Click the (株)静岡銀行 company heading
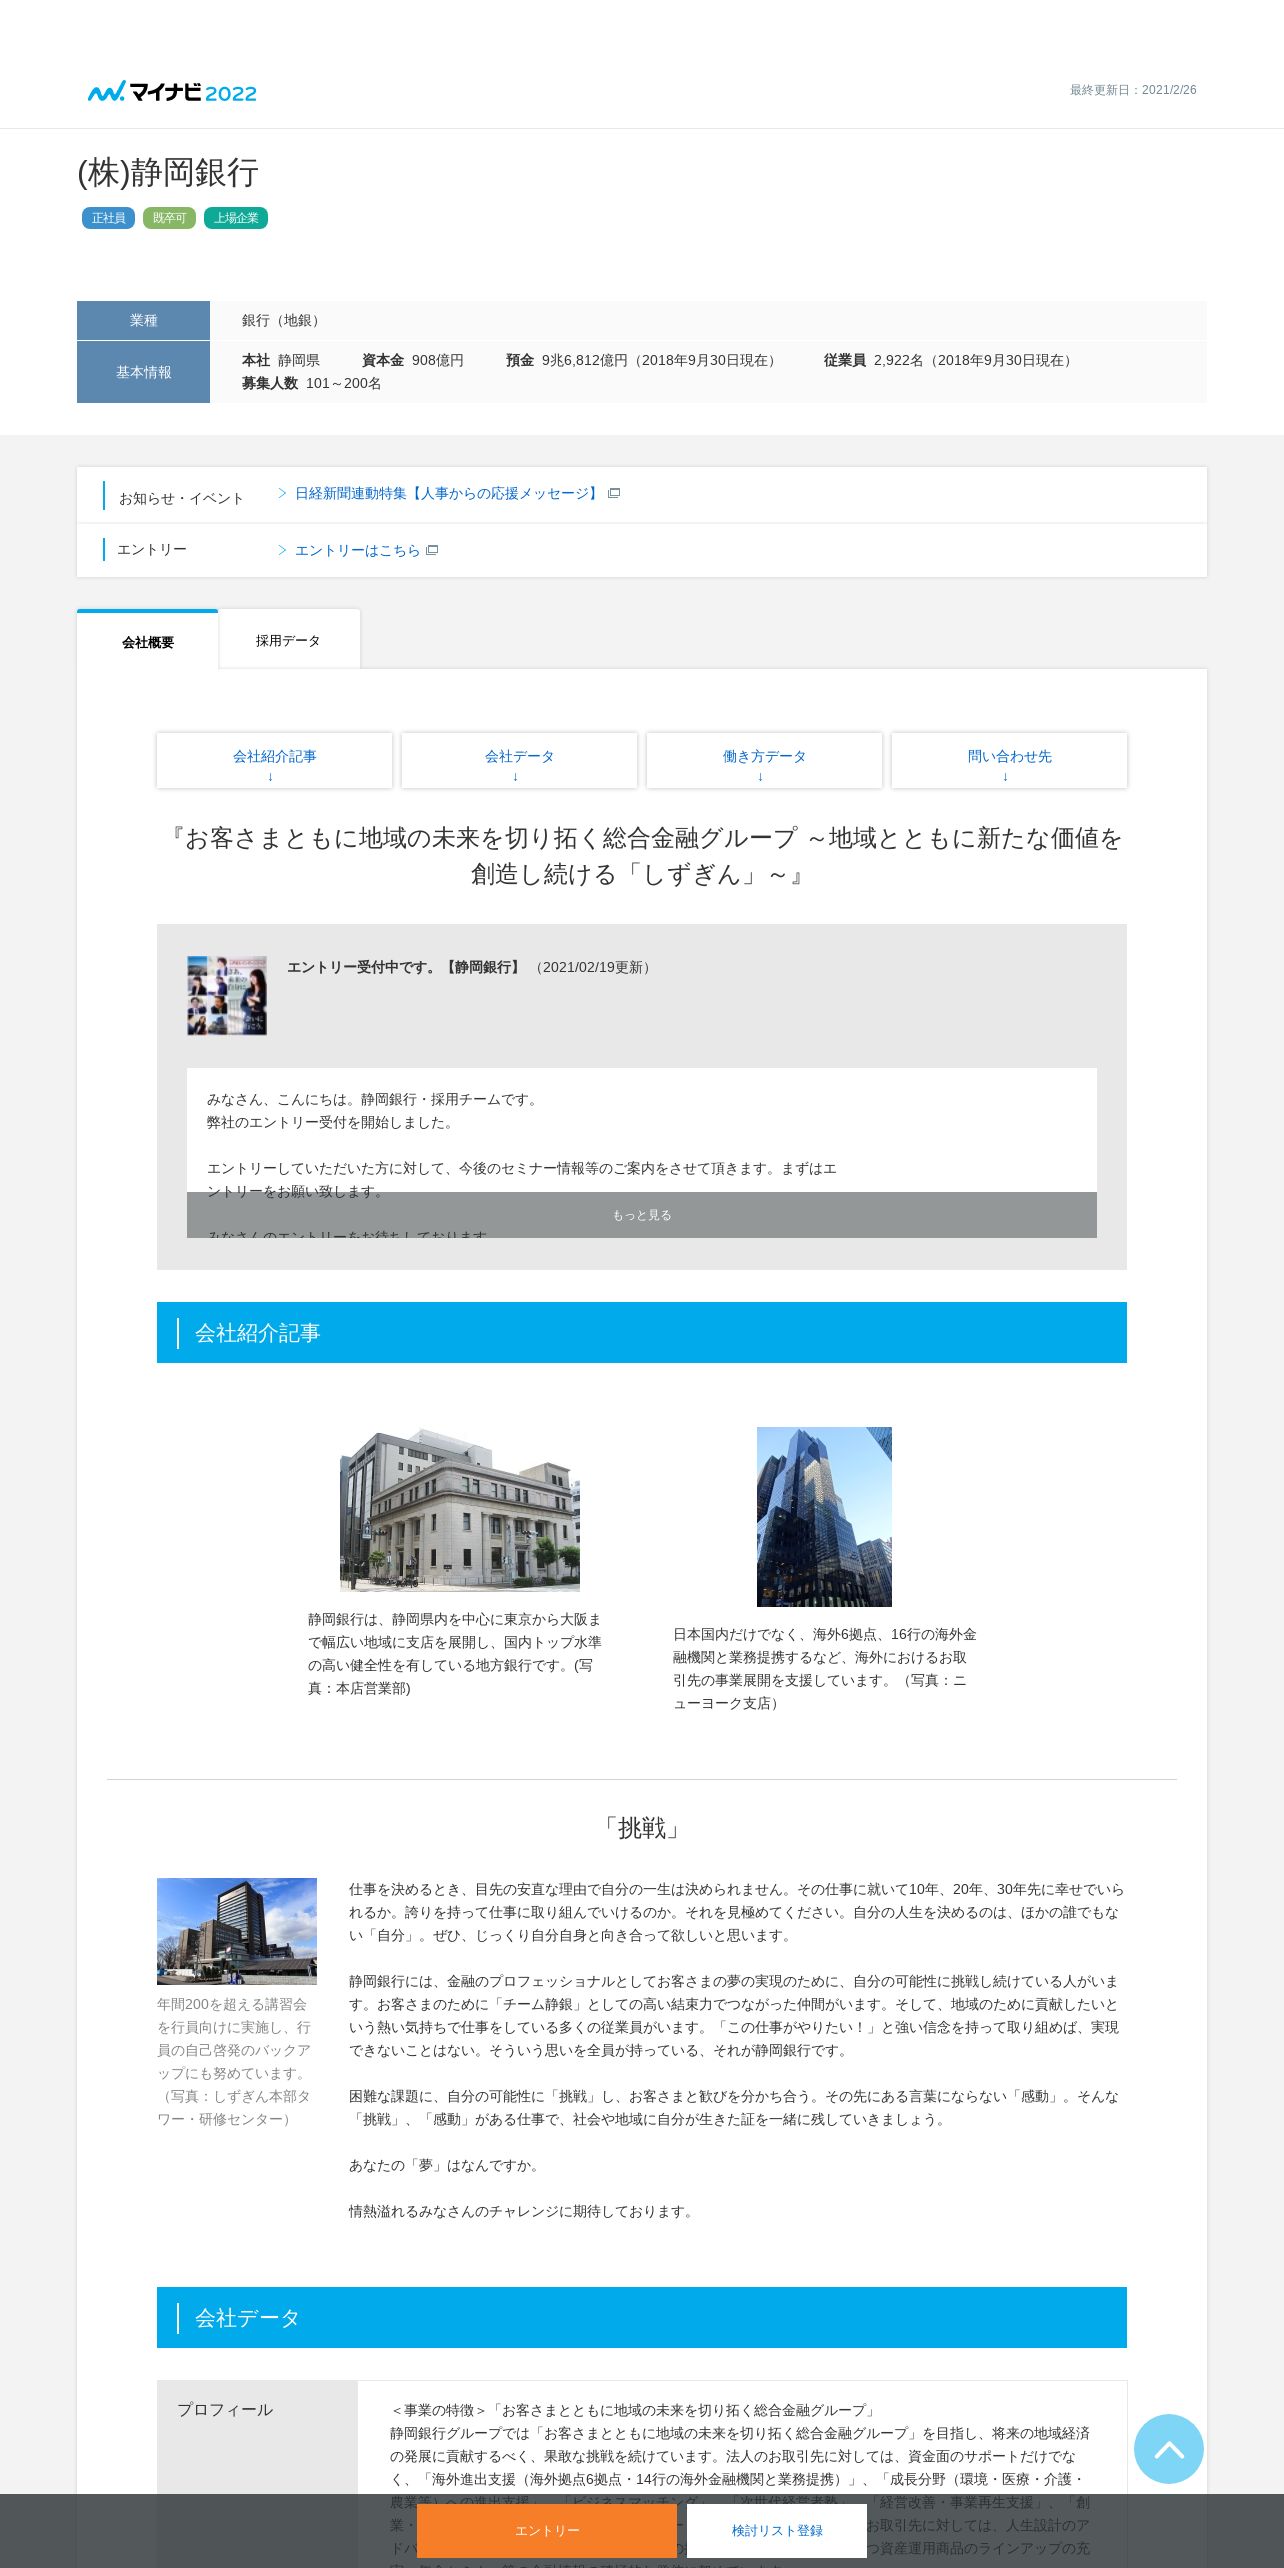This screenshot has height=2568, width=1284. pyautogui.click(x=168, y=172)
